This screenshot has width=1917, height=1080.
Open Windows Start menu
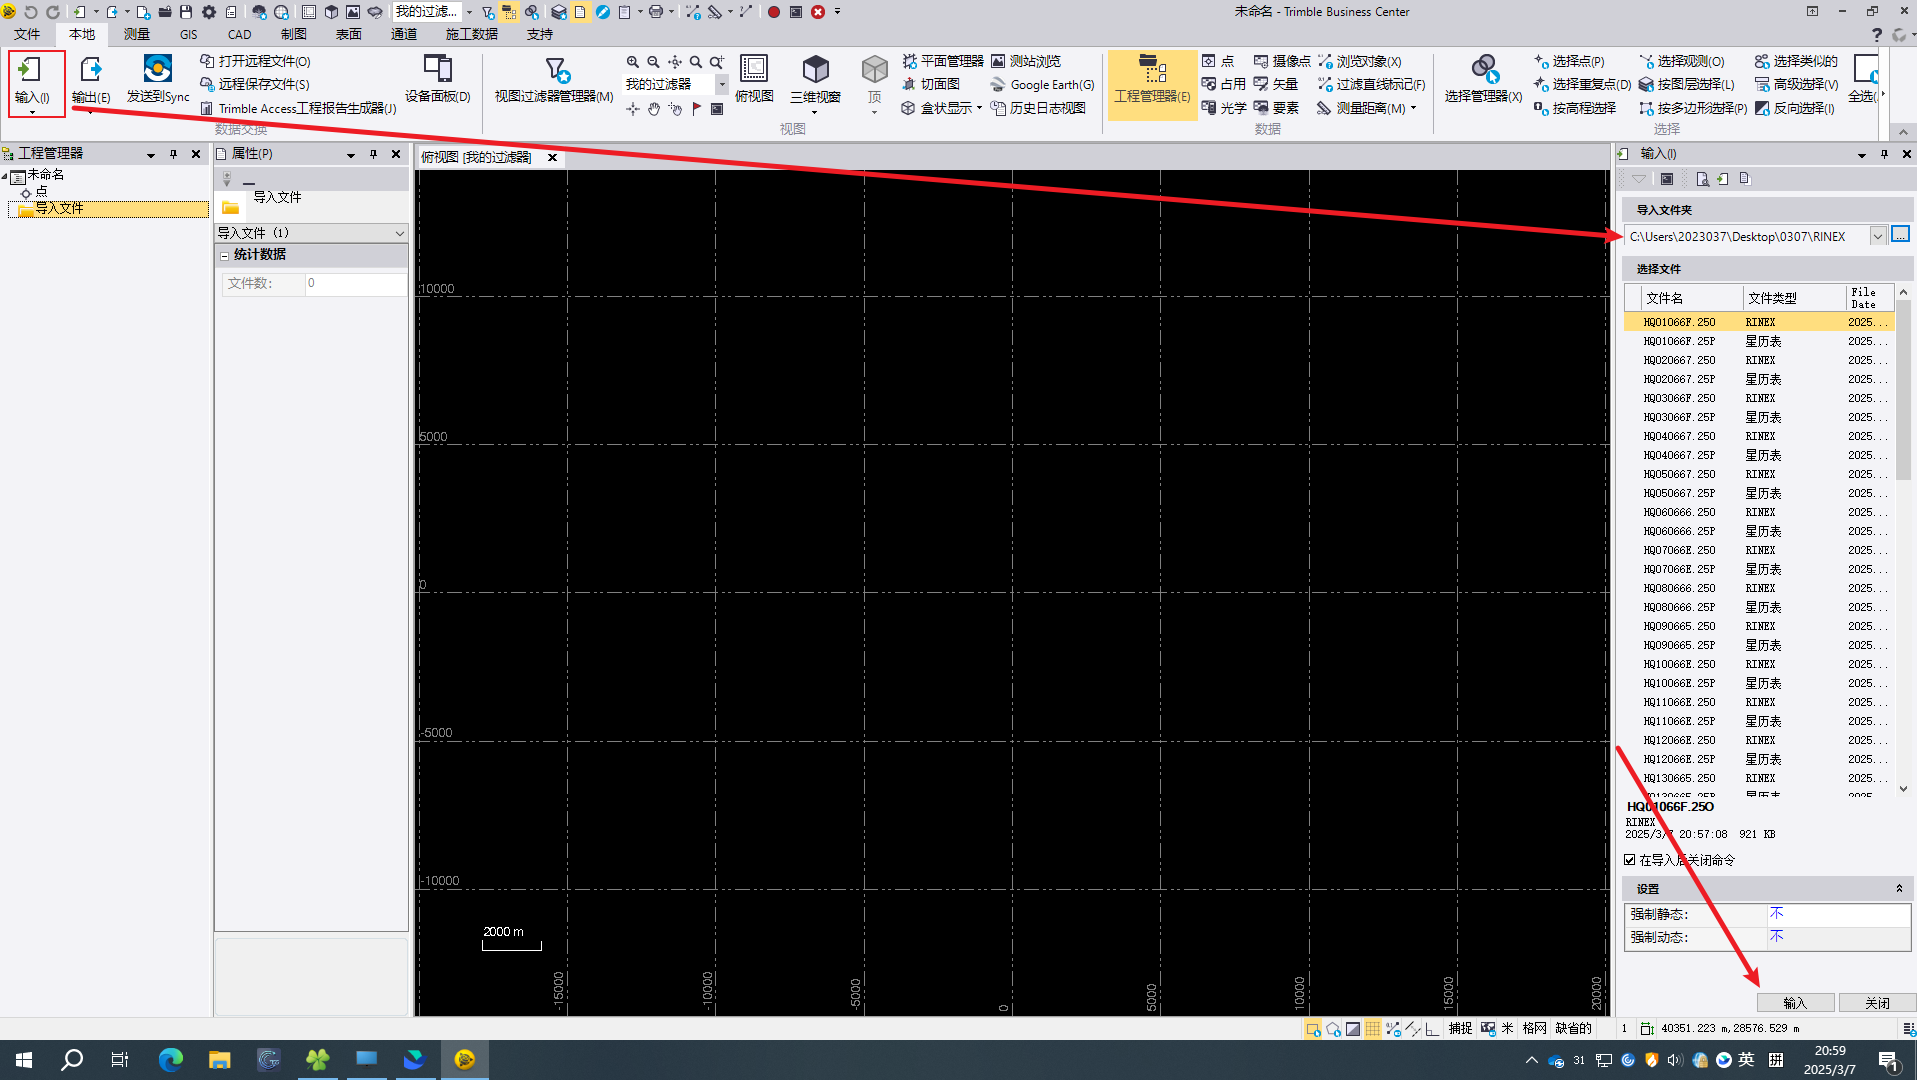tap(24, 1060)
